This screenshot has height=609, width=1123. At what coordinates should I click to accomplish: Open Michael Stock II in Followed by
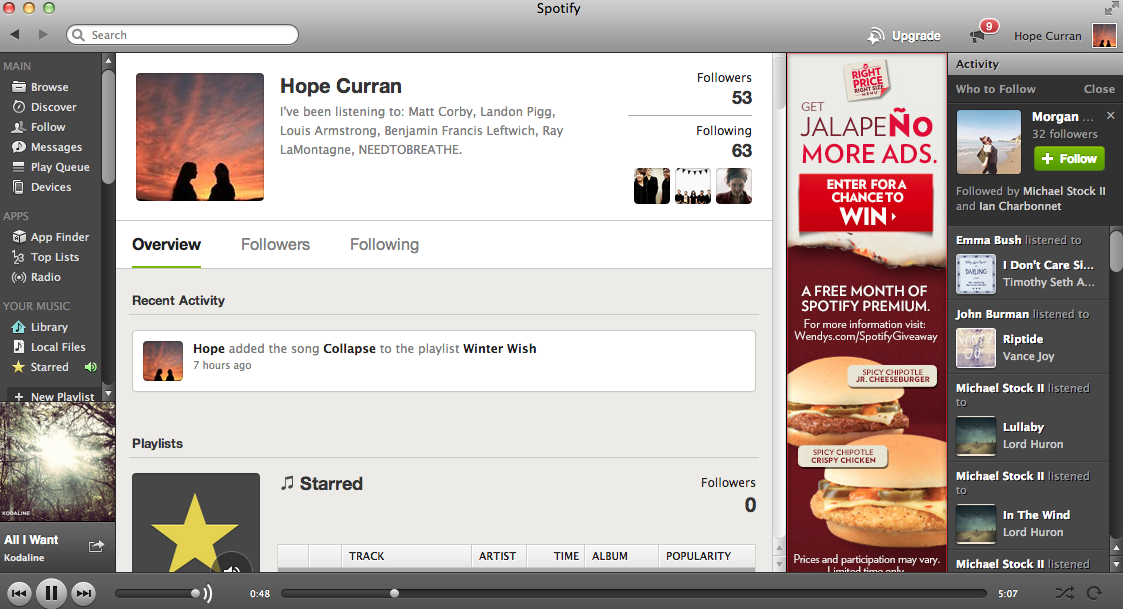click(x=1064, y=191)
